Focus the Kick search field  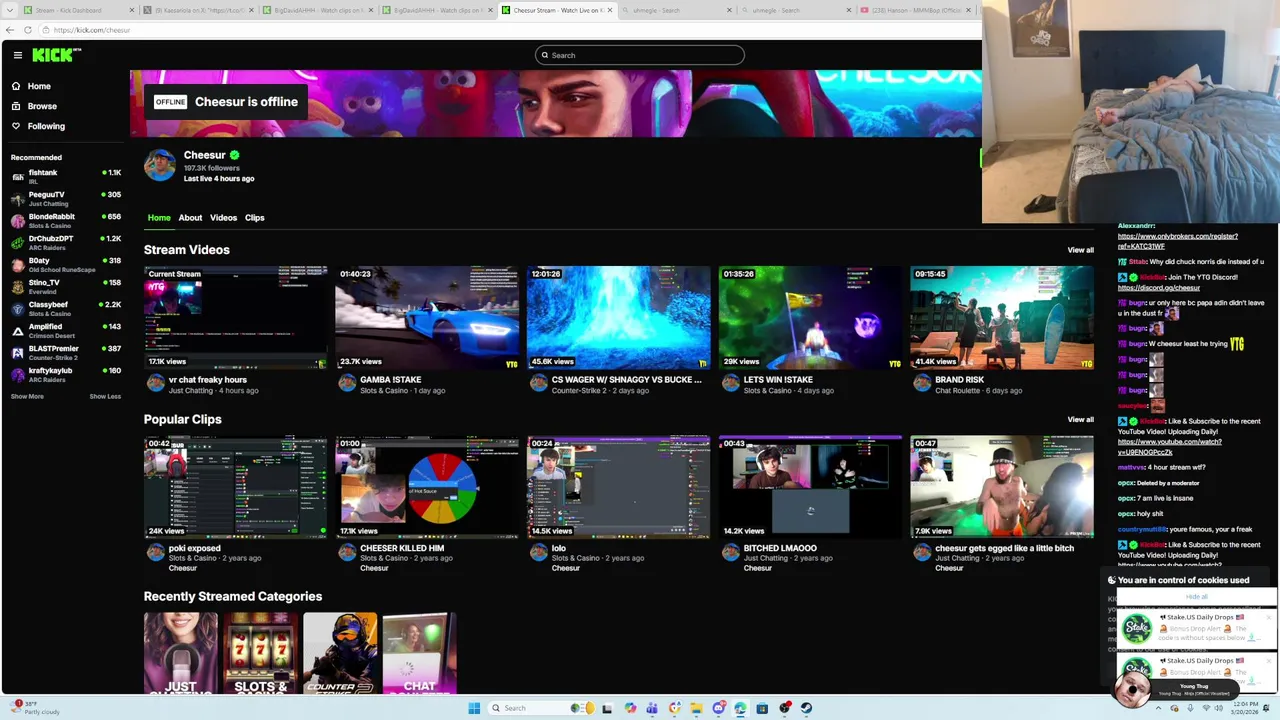pos(640,55)
